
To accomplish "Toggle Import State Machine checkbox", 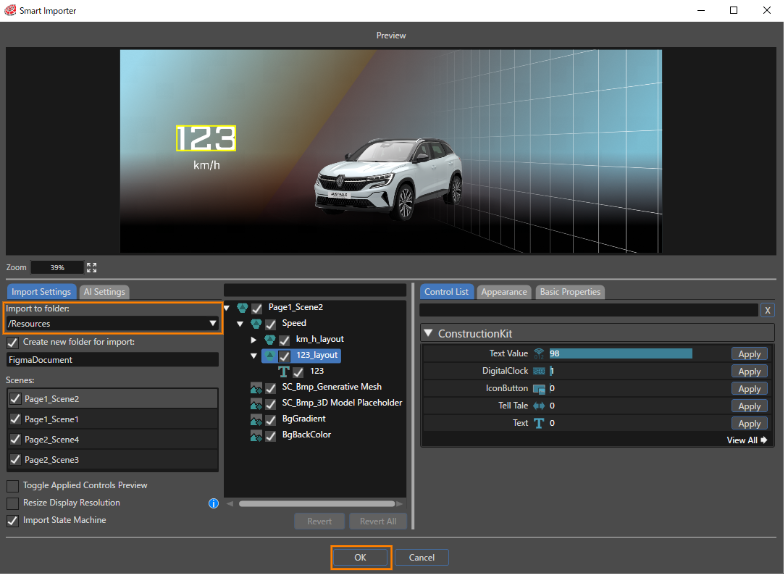I will [12, 521].
